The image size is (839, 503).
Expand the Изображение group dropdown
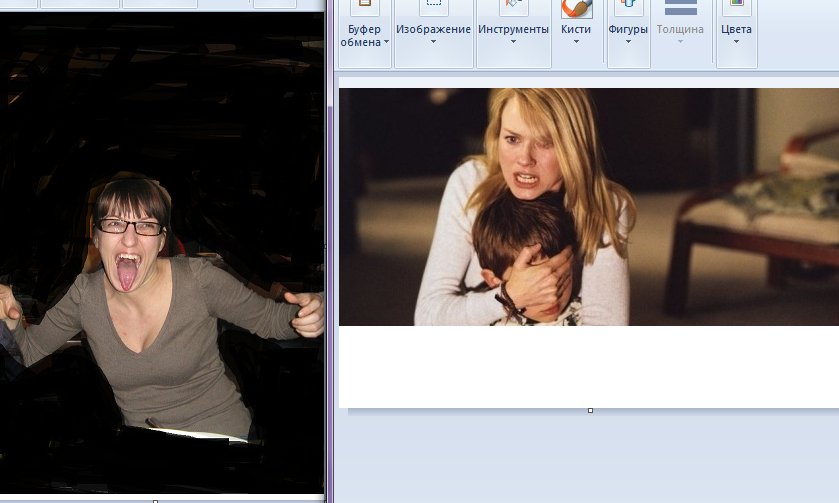point(433,34)
